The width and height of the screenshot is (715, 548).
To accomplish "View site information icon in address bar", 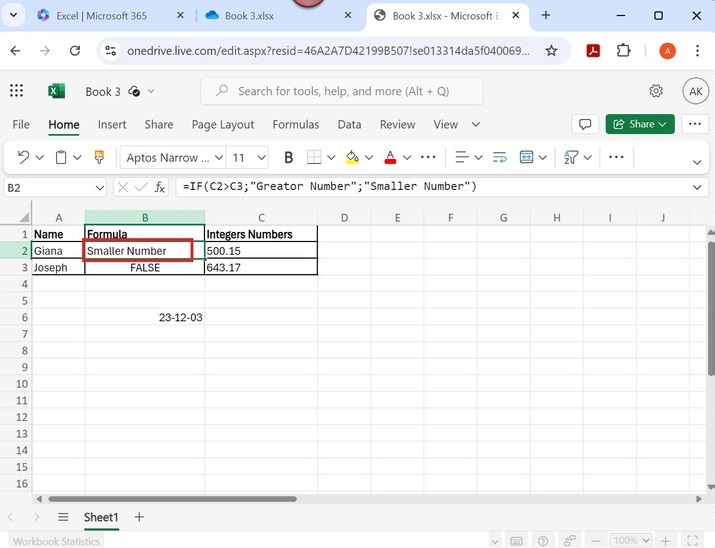I will (x=110, y=51).
